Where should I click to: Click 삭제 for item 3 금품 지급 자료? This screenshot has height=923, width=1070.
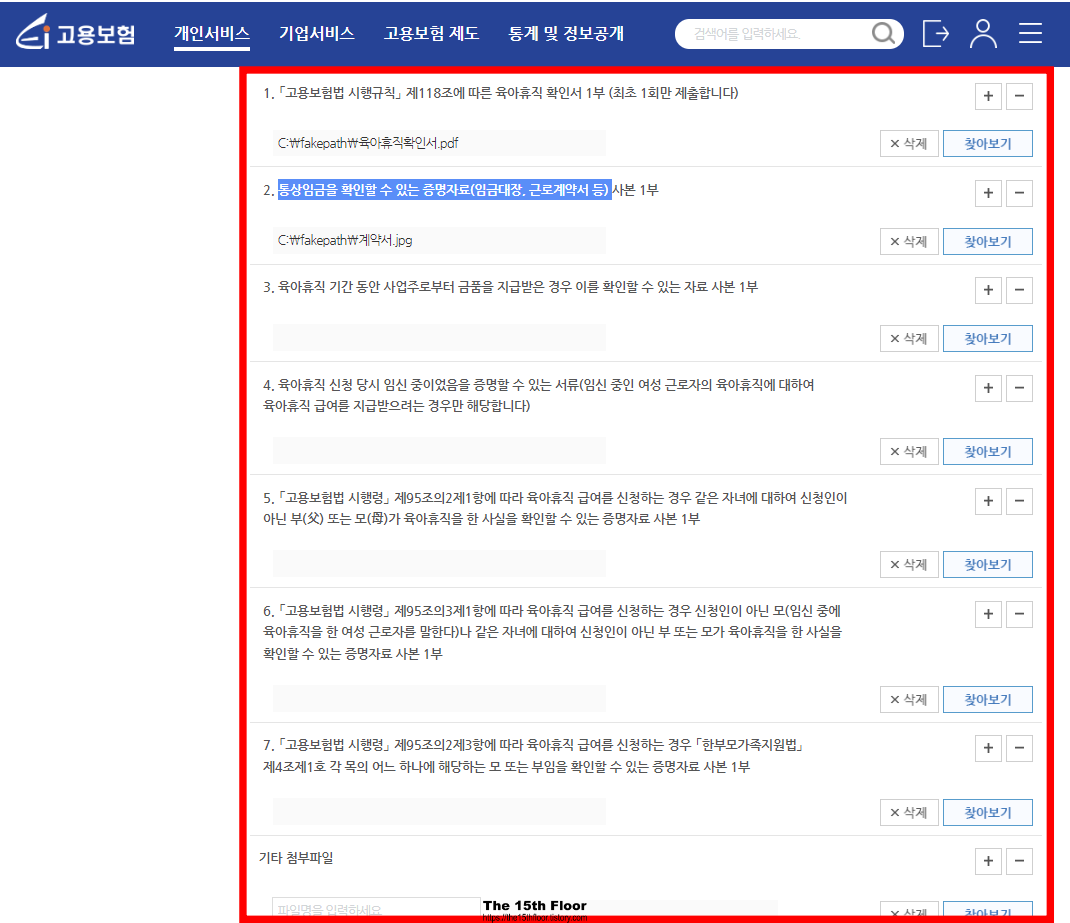tap(909, 338)
